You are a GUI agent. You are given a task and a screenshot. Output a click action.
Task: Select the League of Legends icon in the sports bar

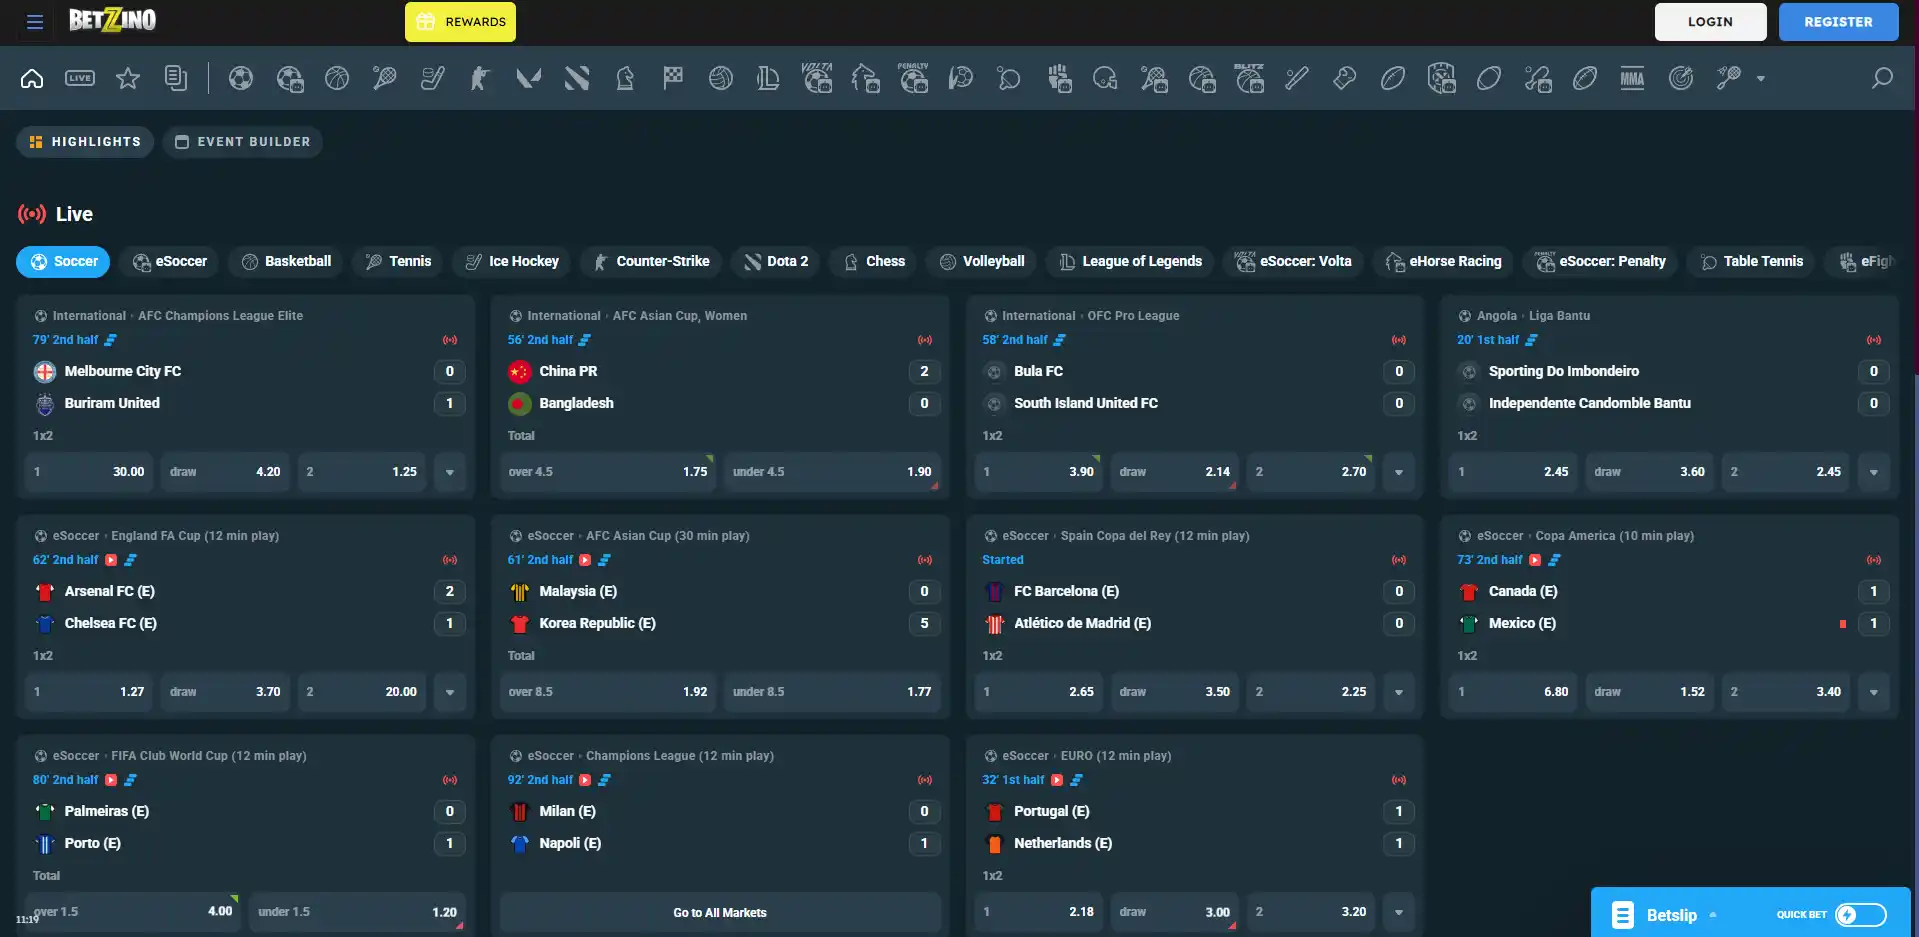click(x=769, y=78)
